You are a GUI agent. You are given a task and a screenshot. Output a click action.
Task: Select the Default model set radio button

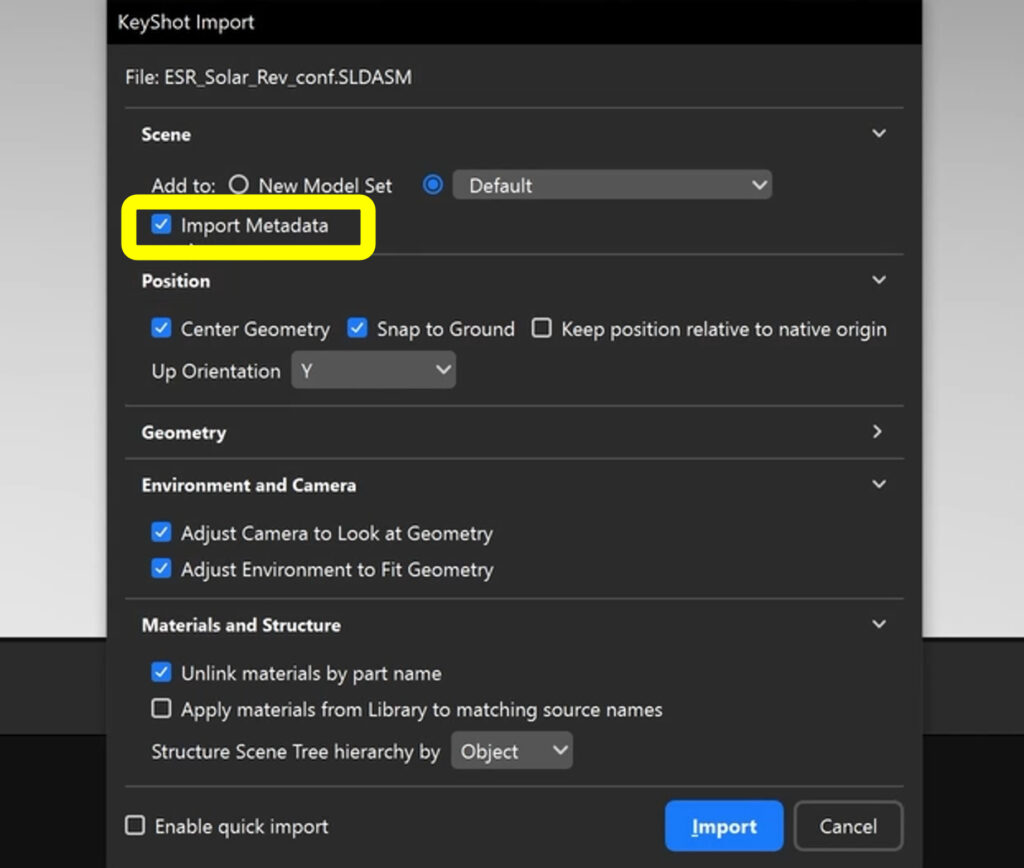click(433, 185)
